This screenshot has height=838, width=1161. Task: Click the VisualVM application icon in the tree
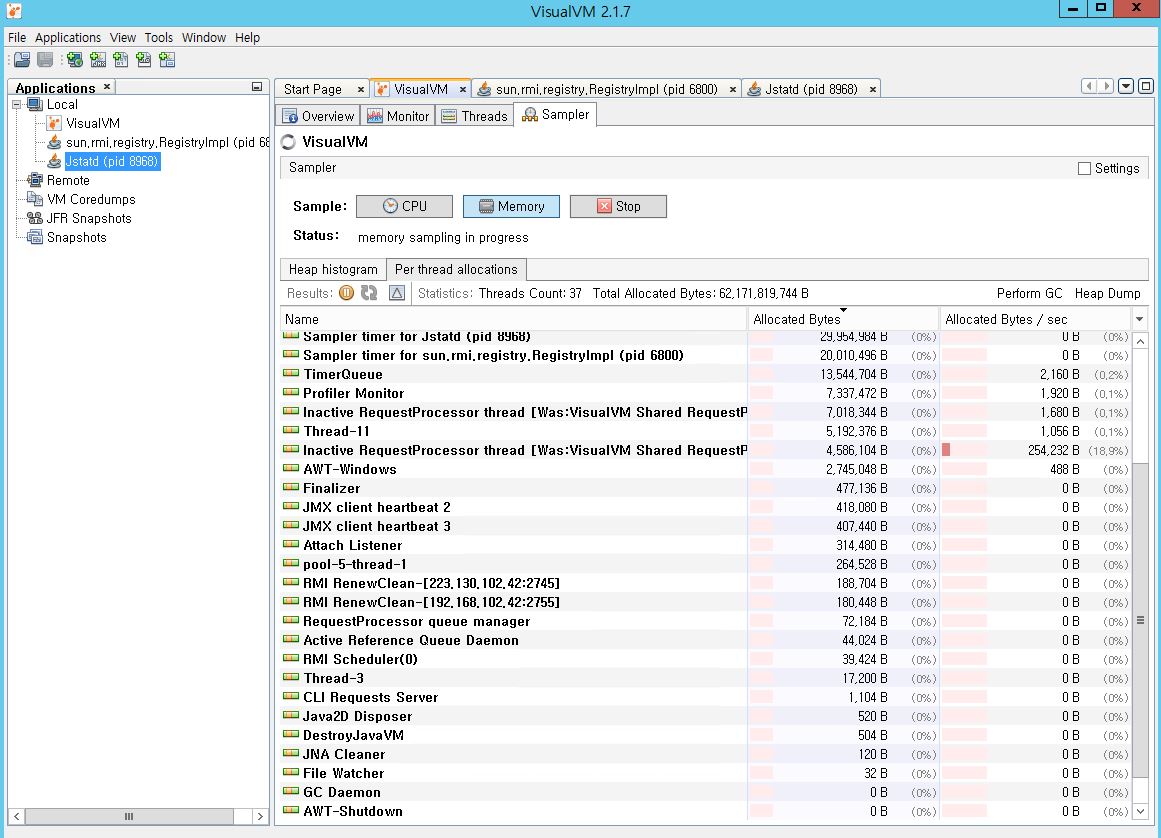pyautogui.click(x=54, y=124)
